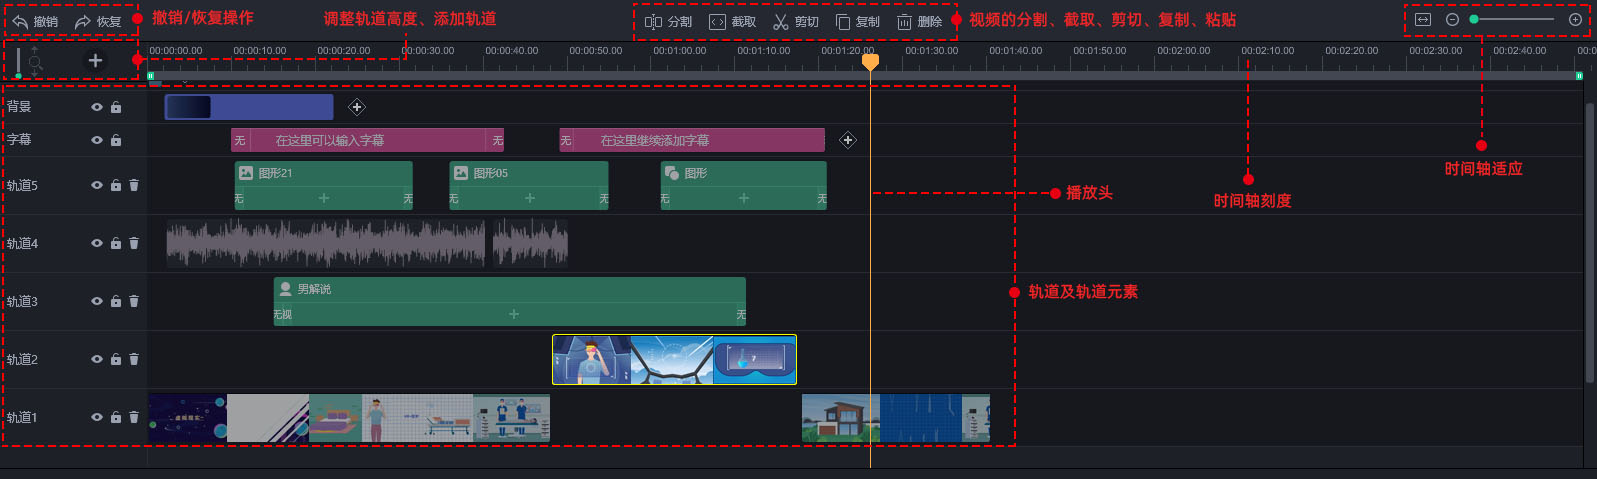The height and width of the screenshot is (479, 1597).
Task: Add subtitle clip via 字幕 track plus icon
Action: point(848,140)
